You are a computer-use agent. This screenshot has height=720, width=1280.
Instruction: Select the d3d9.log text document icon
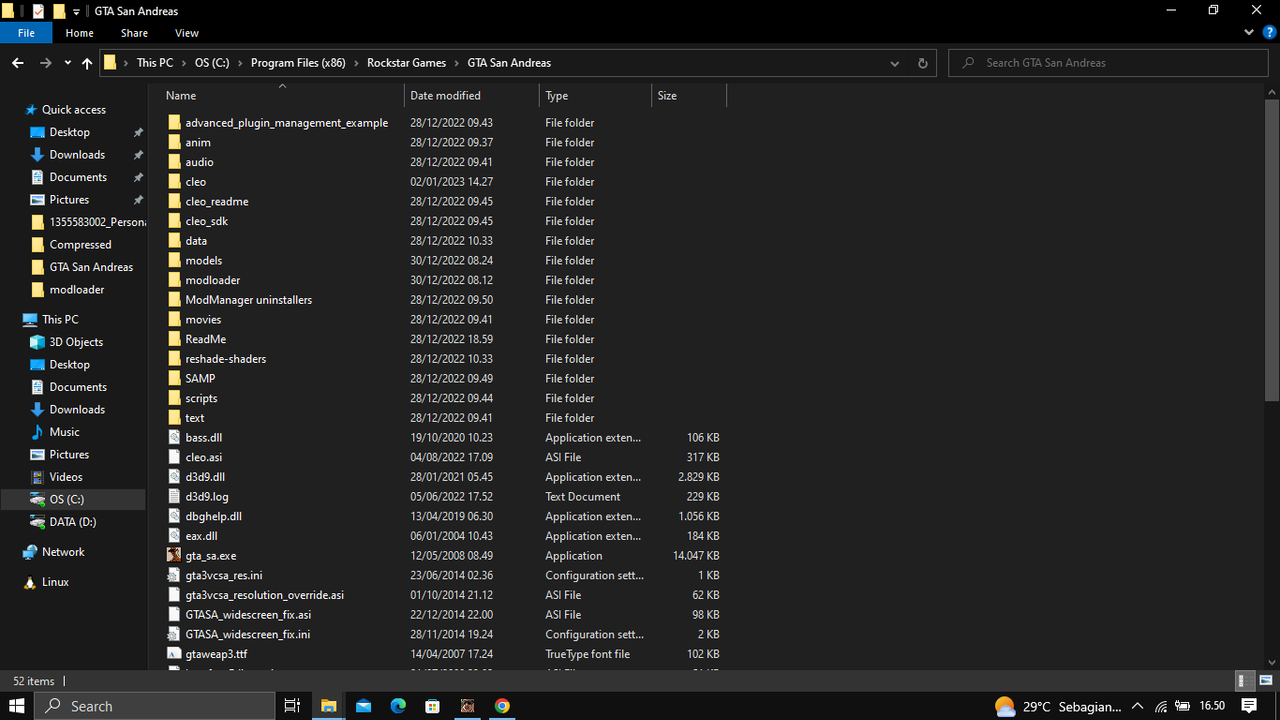(174, 497)
